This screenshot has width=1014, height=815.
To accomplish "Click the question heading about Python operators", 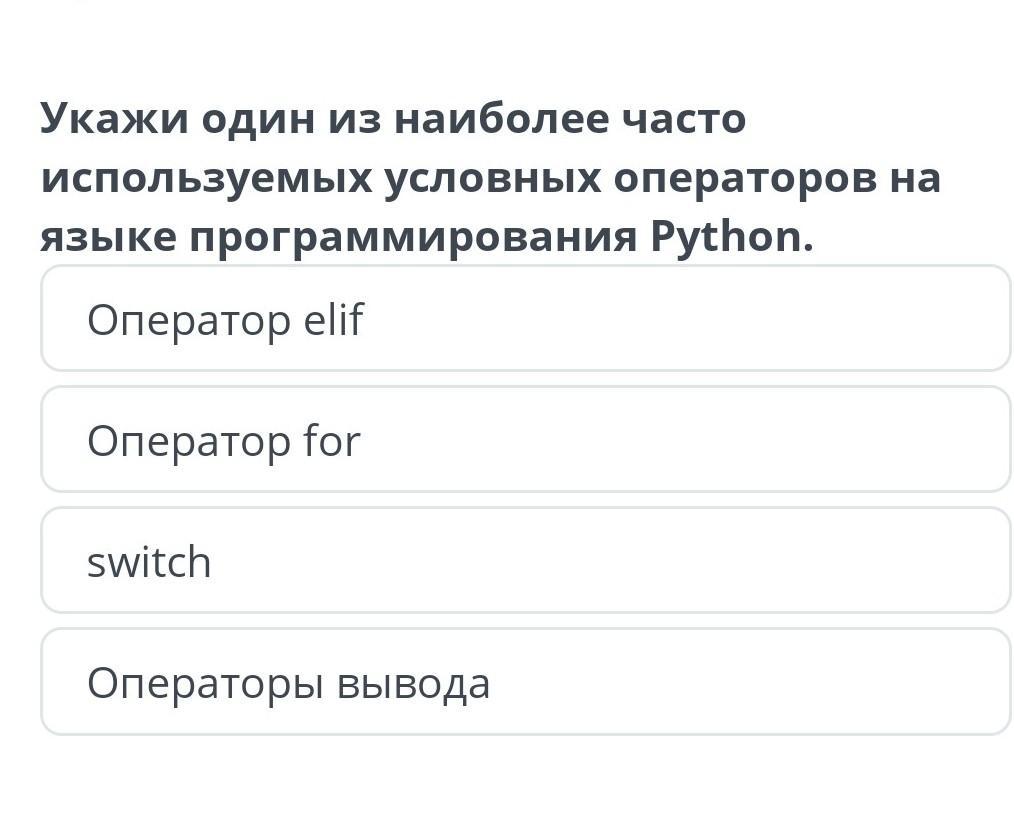I will tap(490, 177).
